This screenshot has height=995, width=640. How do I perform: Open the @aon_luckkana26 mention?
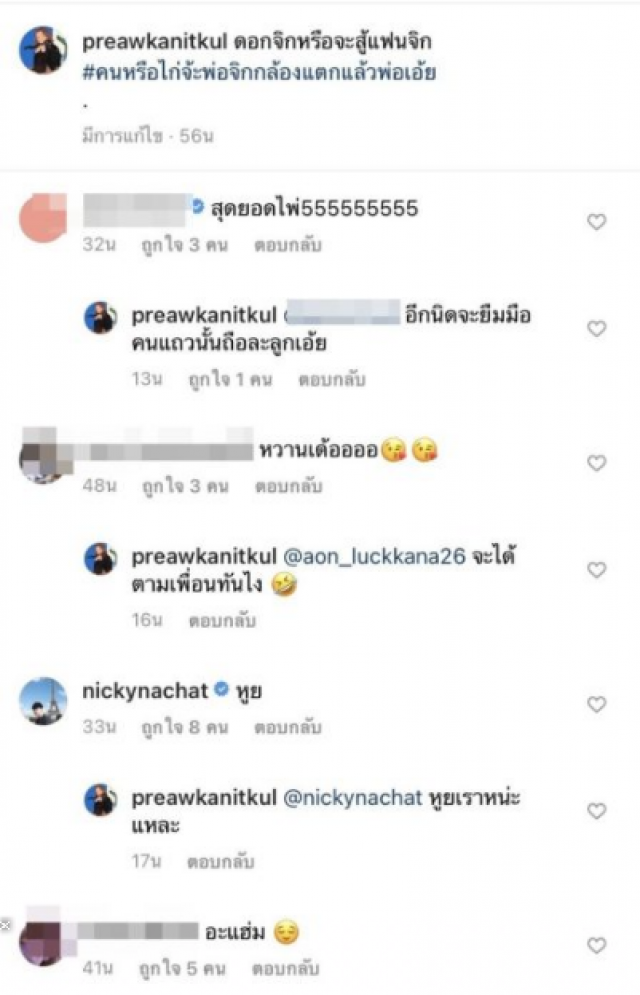coord(374,557)
